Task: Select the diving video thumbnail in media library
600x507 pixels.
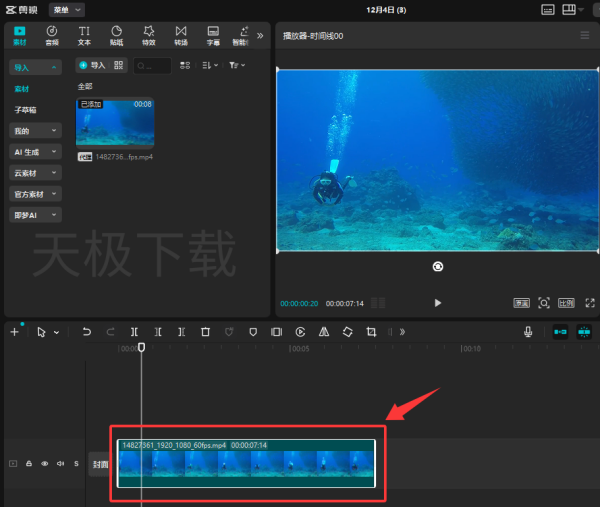Action: (115, 122)
